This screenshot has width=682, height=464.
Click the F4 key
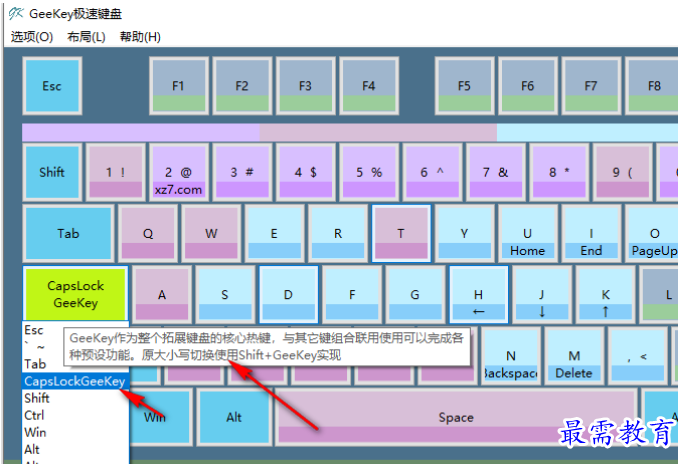(369, 86)
